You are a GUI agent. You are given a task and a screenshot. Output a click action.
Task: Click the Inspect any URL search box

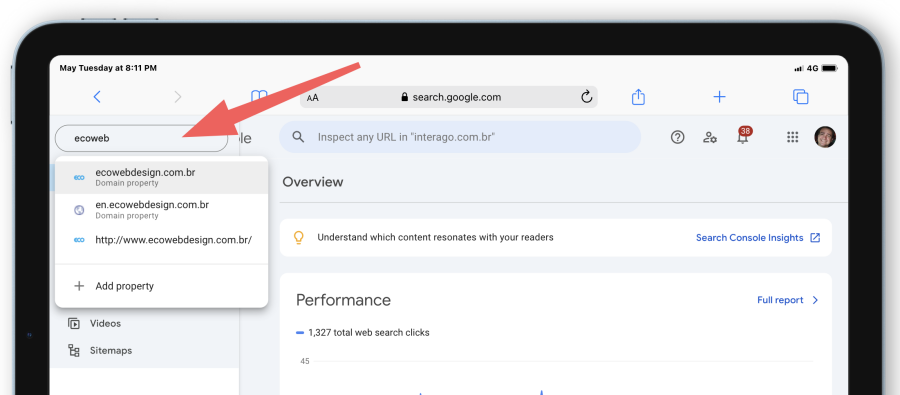pyautogui.click(x=460, y=137)
